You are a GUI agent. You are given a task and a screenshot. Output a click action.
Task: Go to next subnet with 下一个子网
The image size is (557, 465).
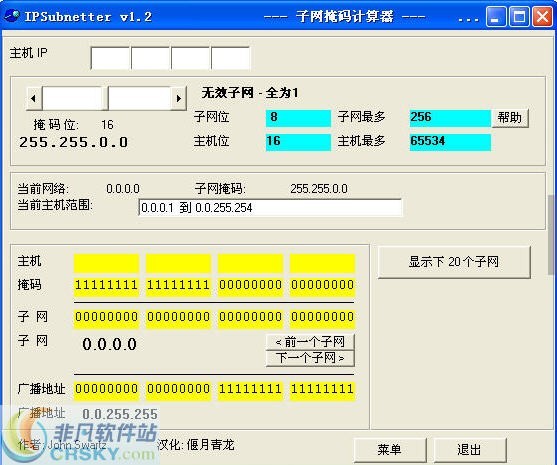(x=310, y=358)
